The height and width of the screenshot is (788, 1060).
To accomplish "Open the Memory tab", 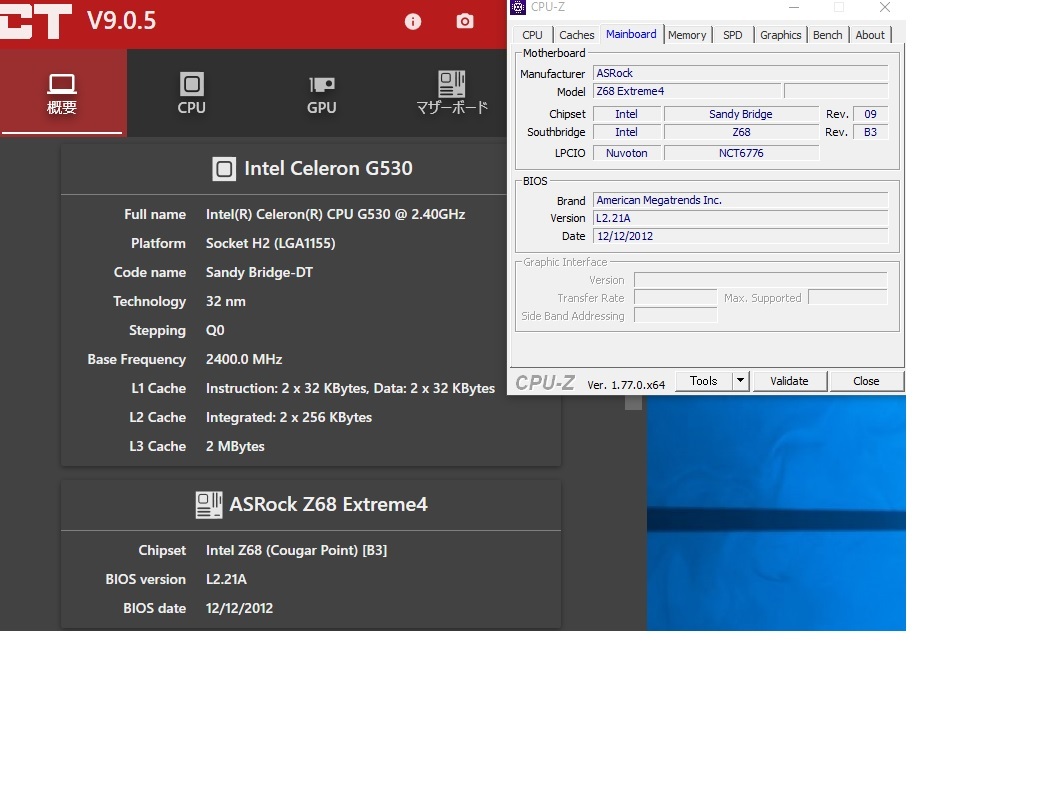I will tap(687, 35).
